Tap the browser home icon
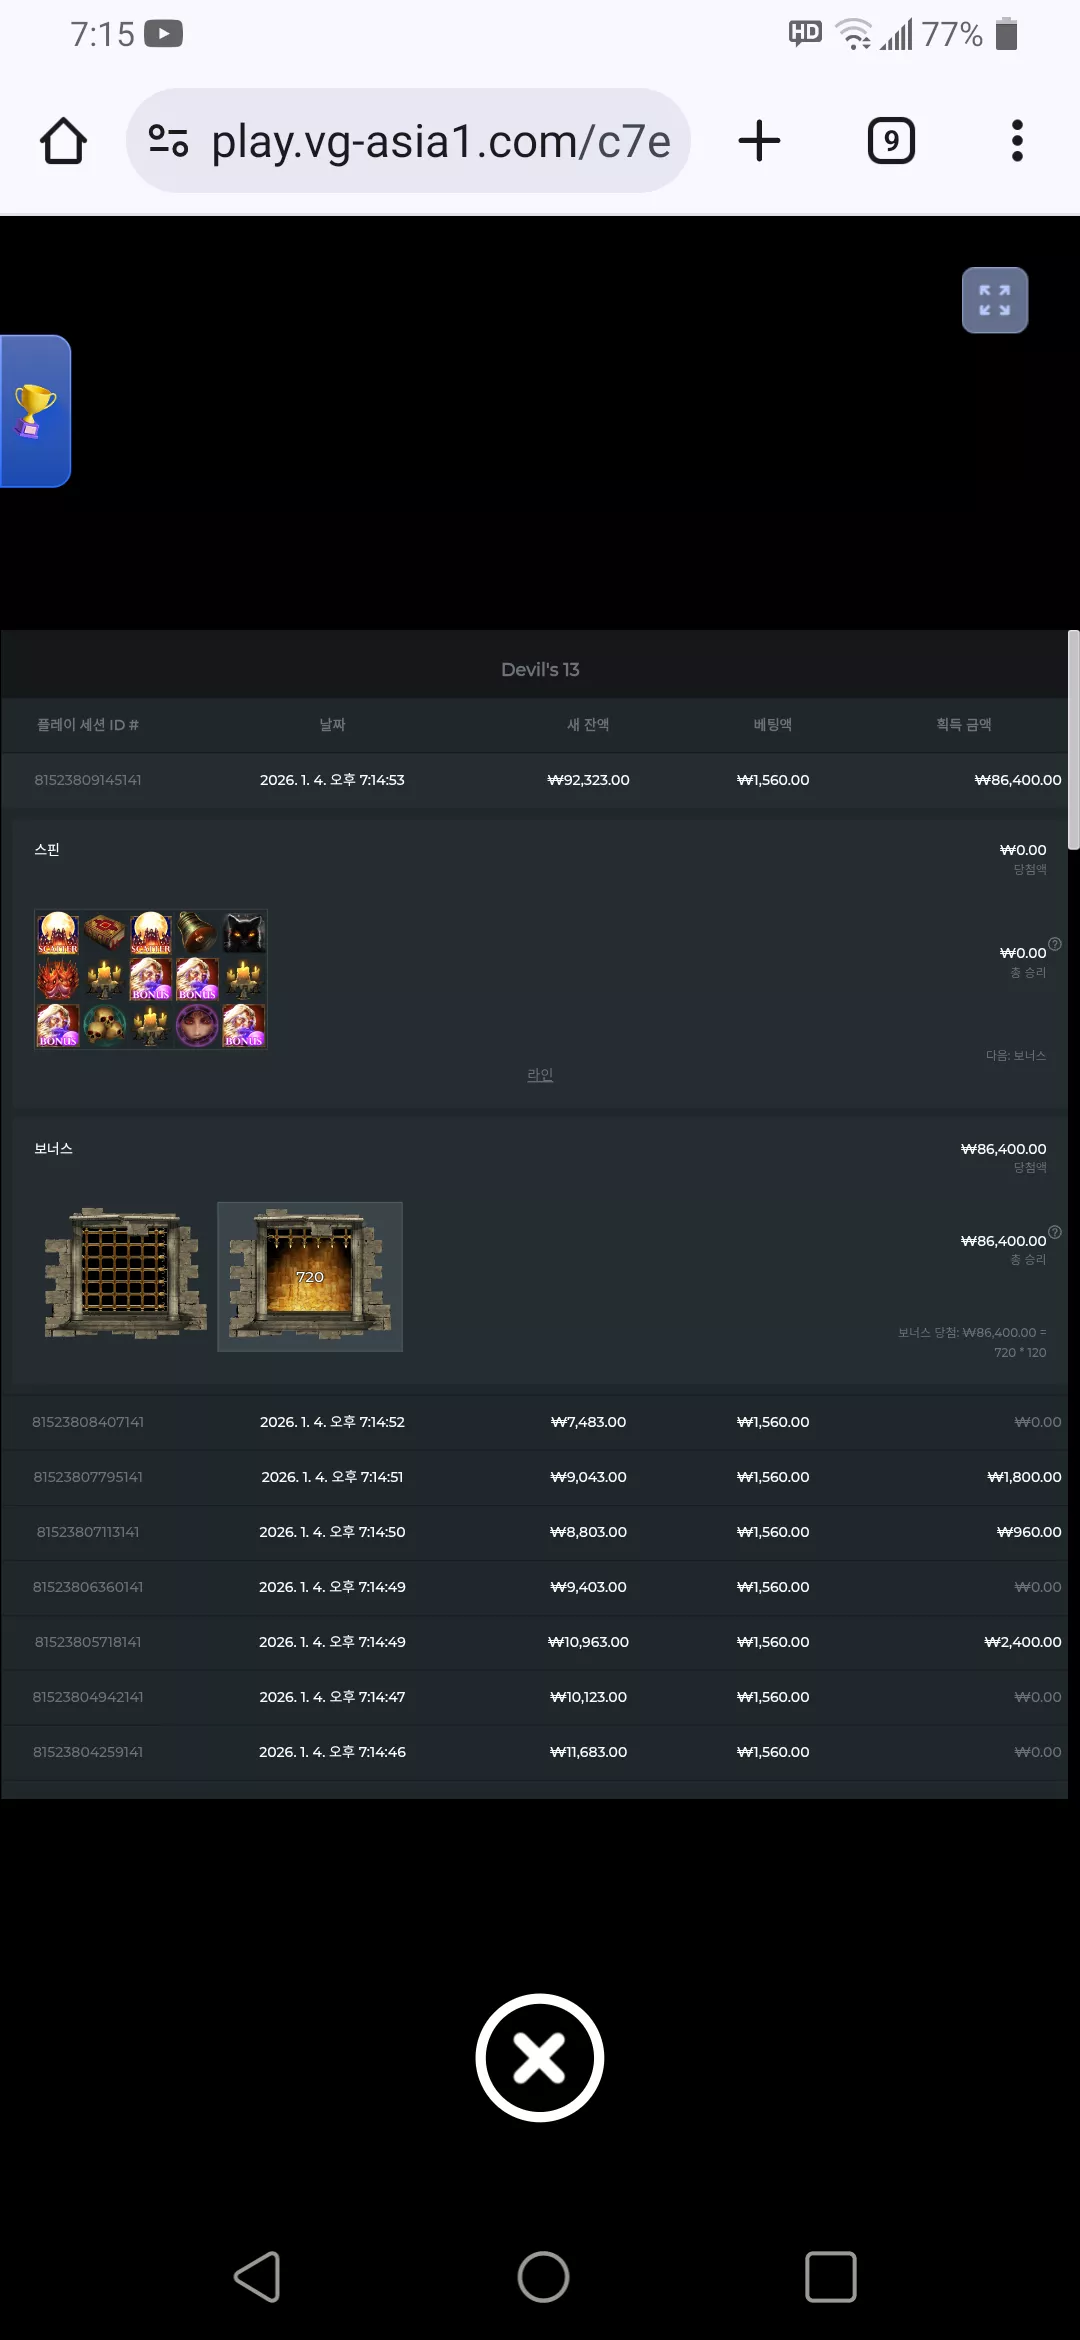1080x2340 pixels. [x=63, y=141]
